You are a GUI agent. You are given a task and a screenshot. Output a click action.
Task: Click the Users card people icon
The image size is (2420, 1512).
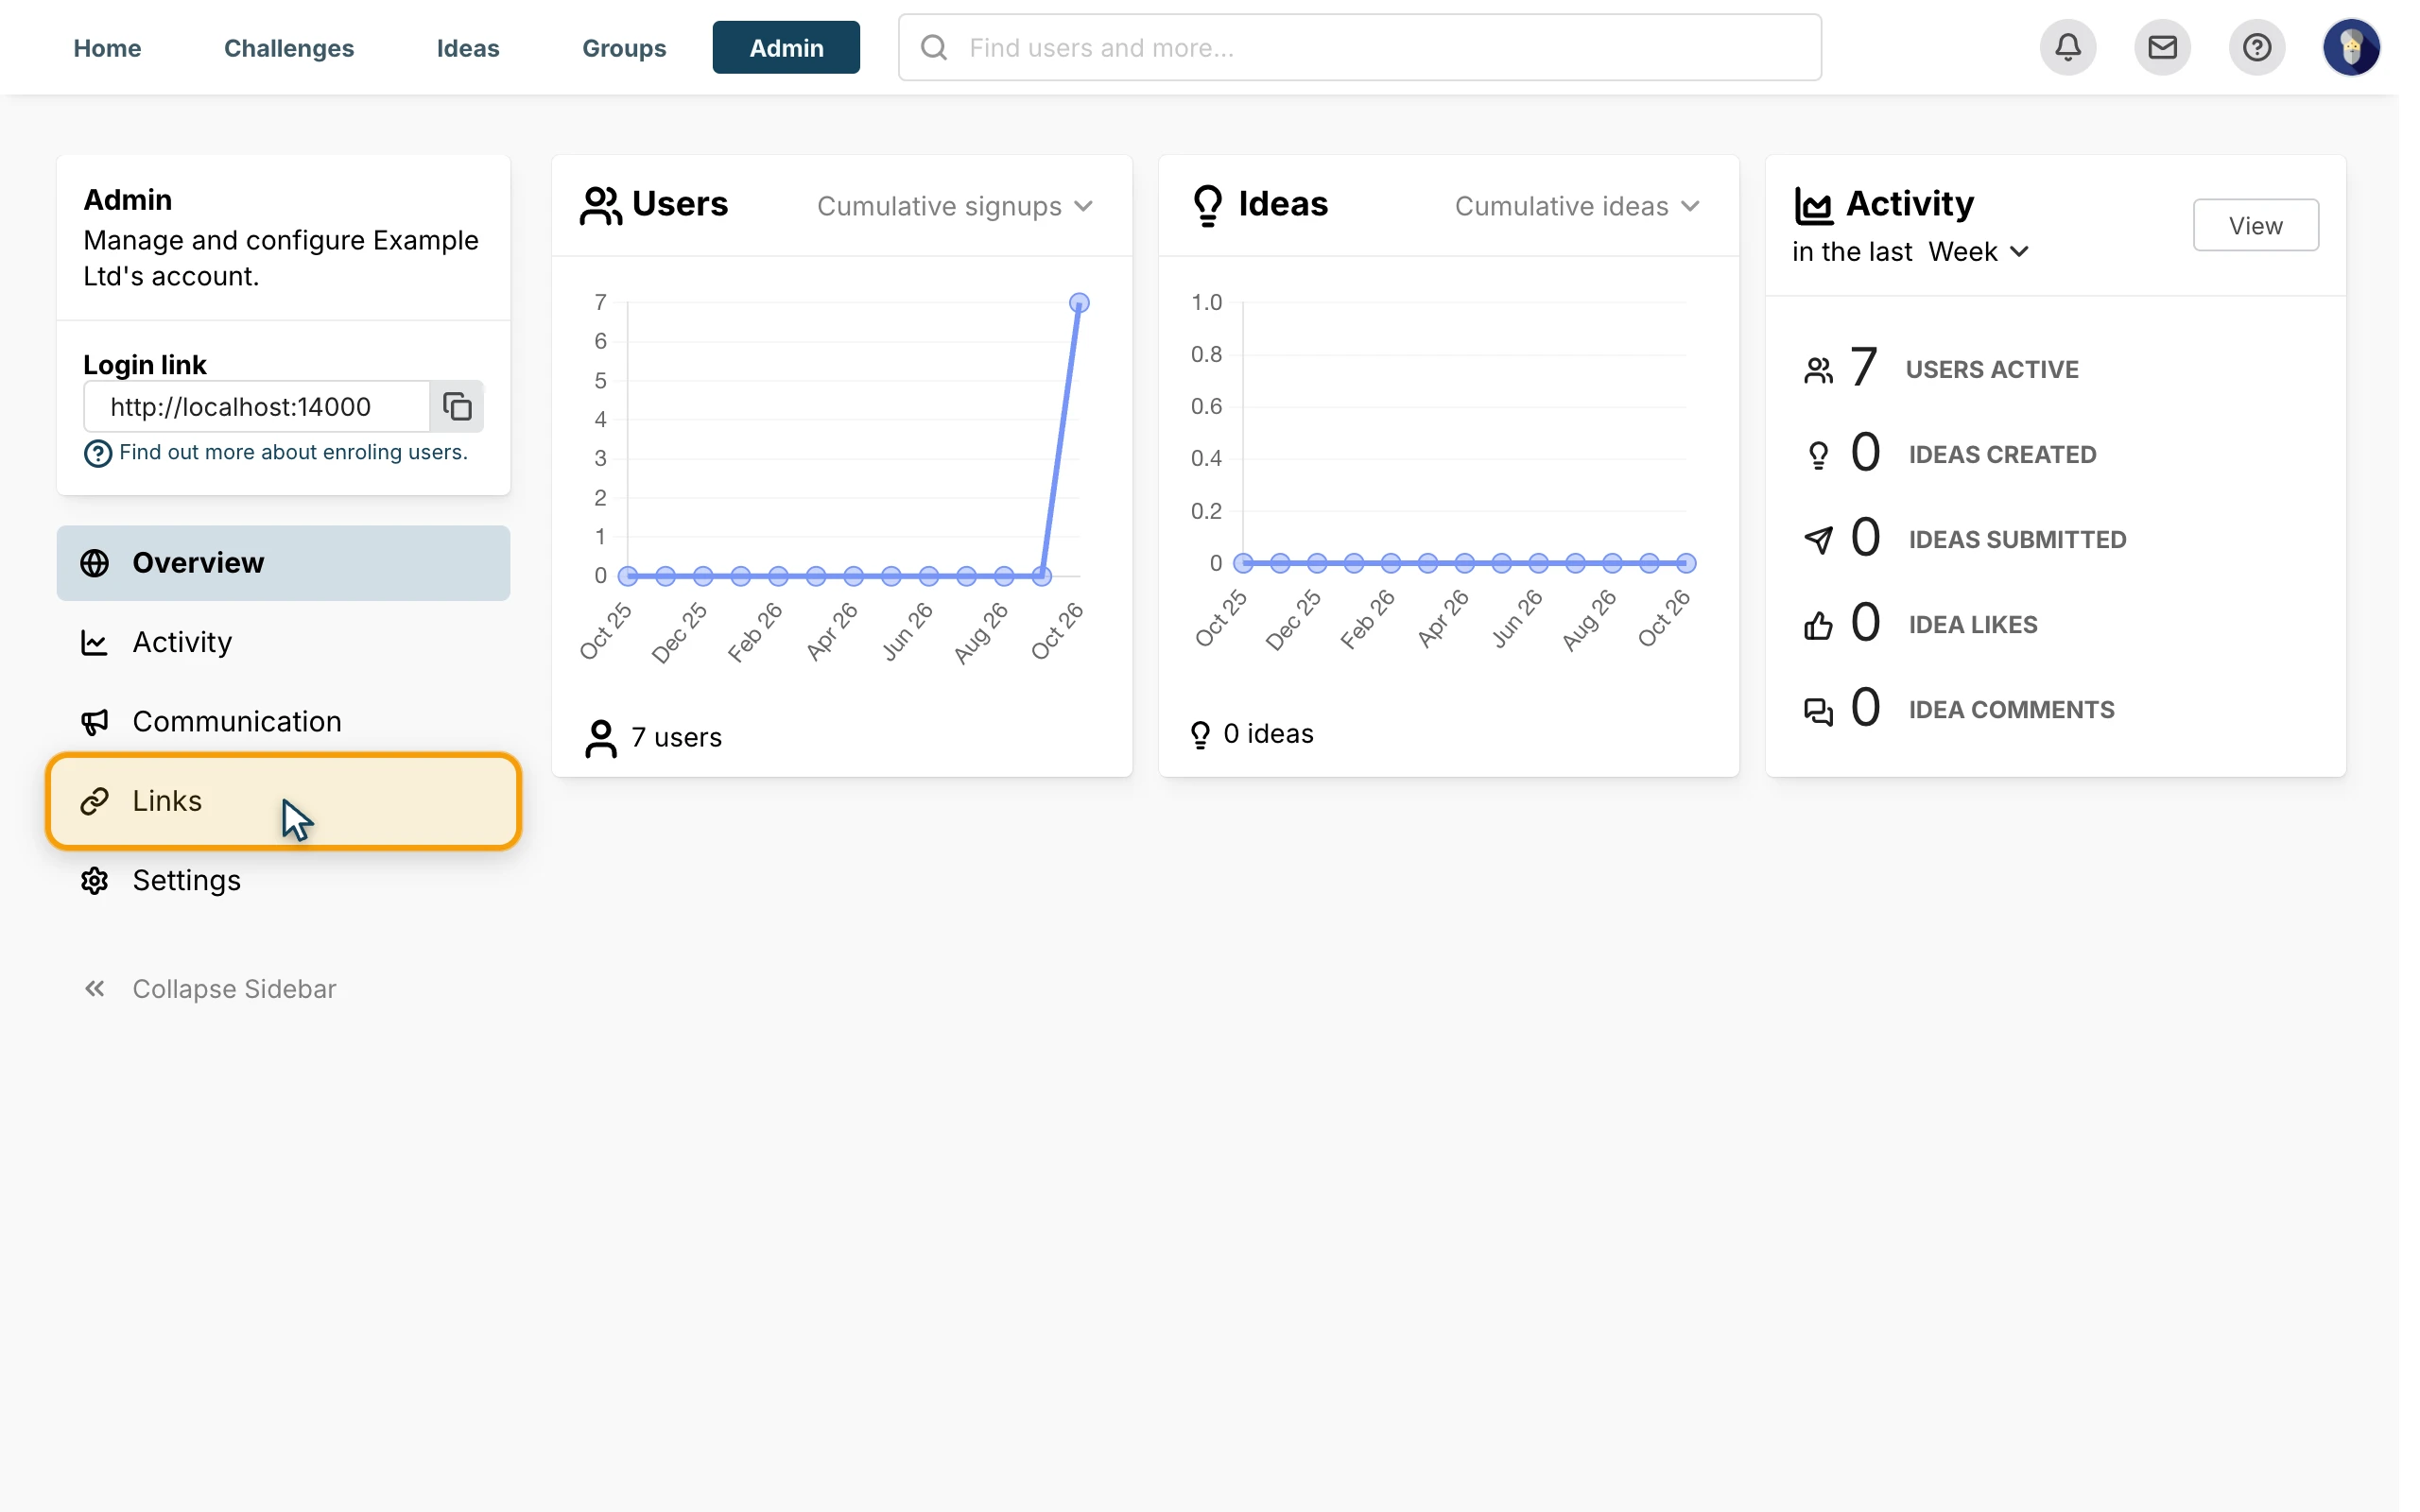tap(600, 205)
